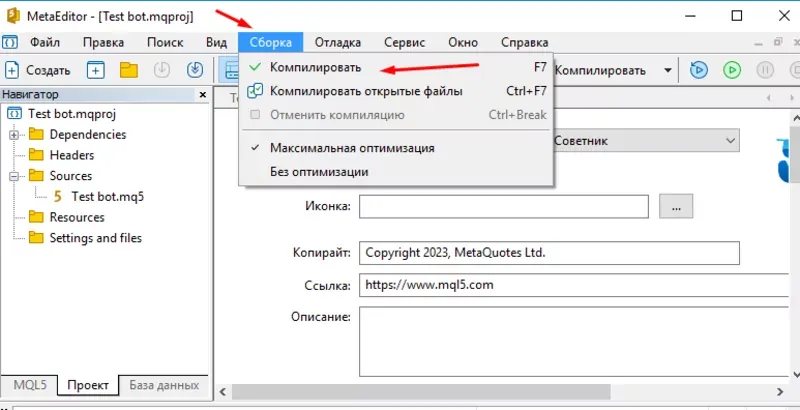
Task: Expand the Dependencies tree node
Action: pyautogui.click(x=14, y=135)
